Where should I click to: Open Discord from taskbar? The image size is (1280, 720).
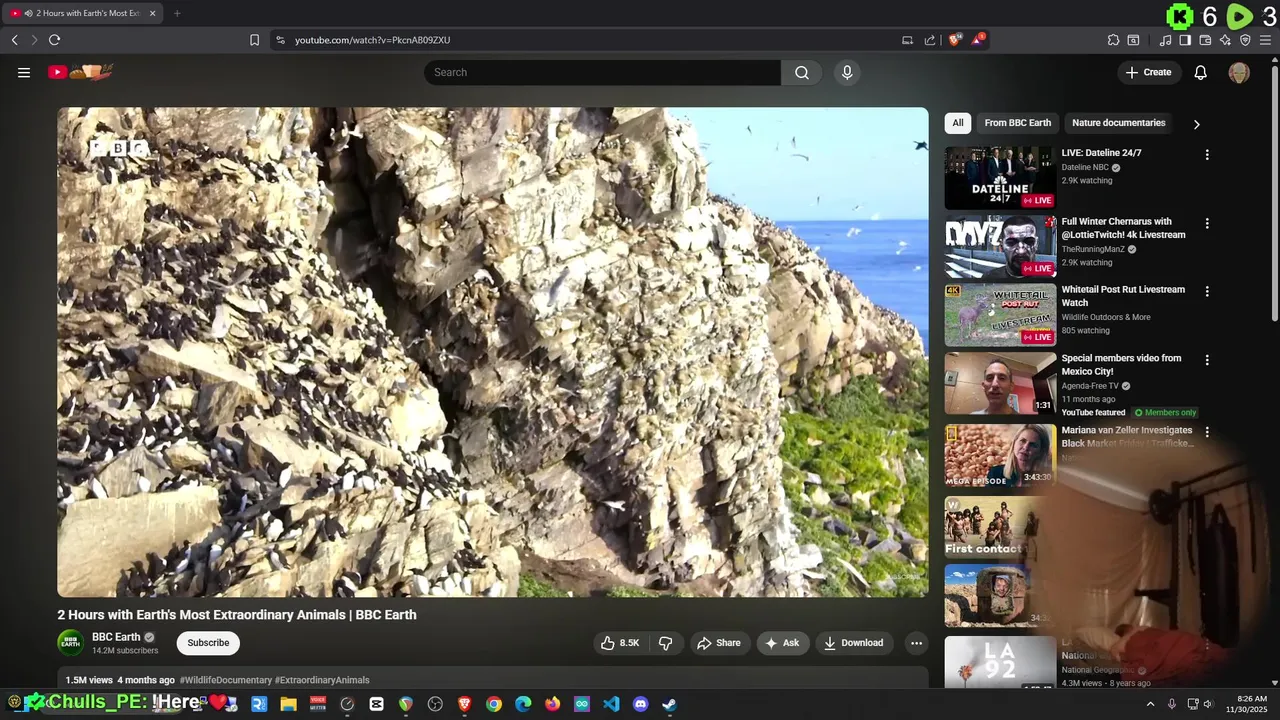(640, 704)
